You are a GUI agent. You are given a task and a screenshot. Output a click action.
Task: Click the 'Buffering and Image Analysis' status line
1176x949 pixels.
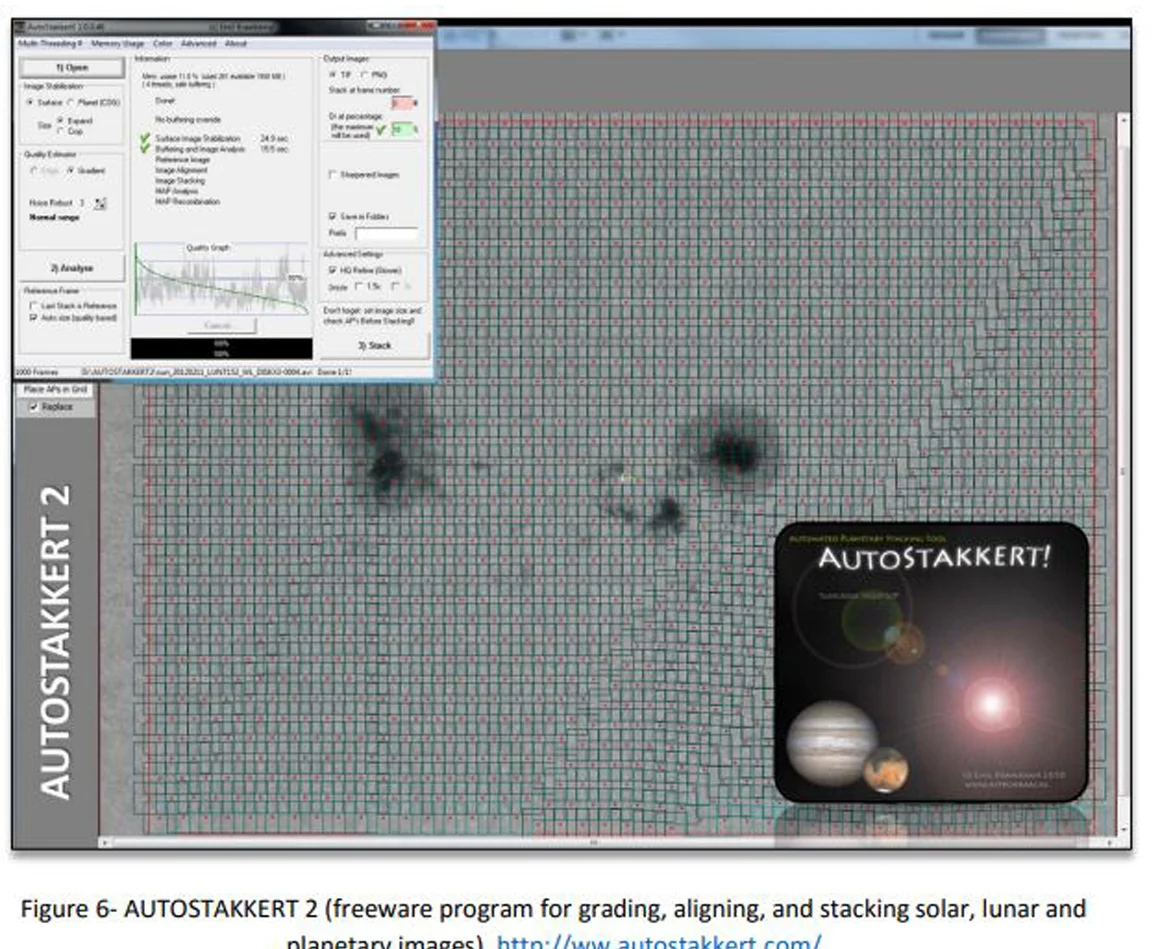coord(200,149)
